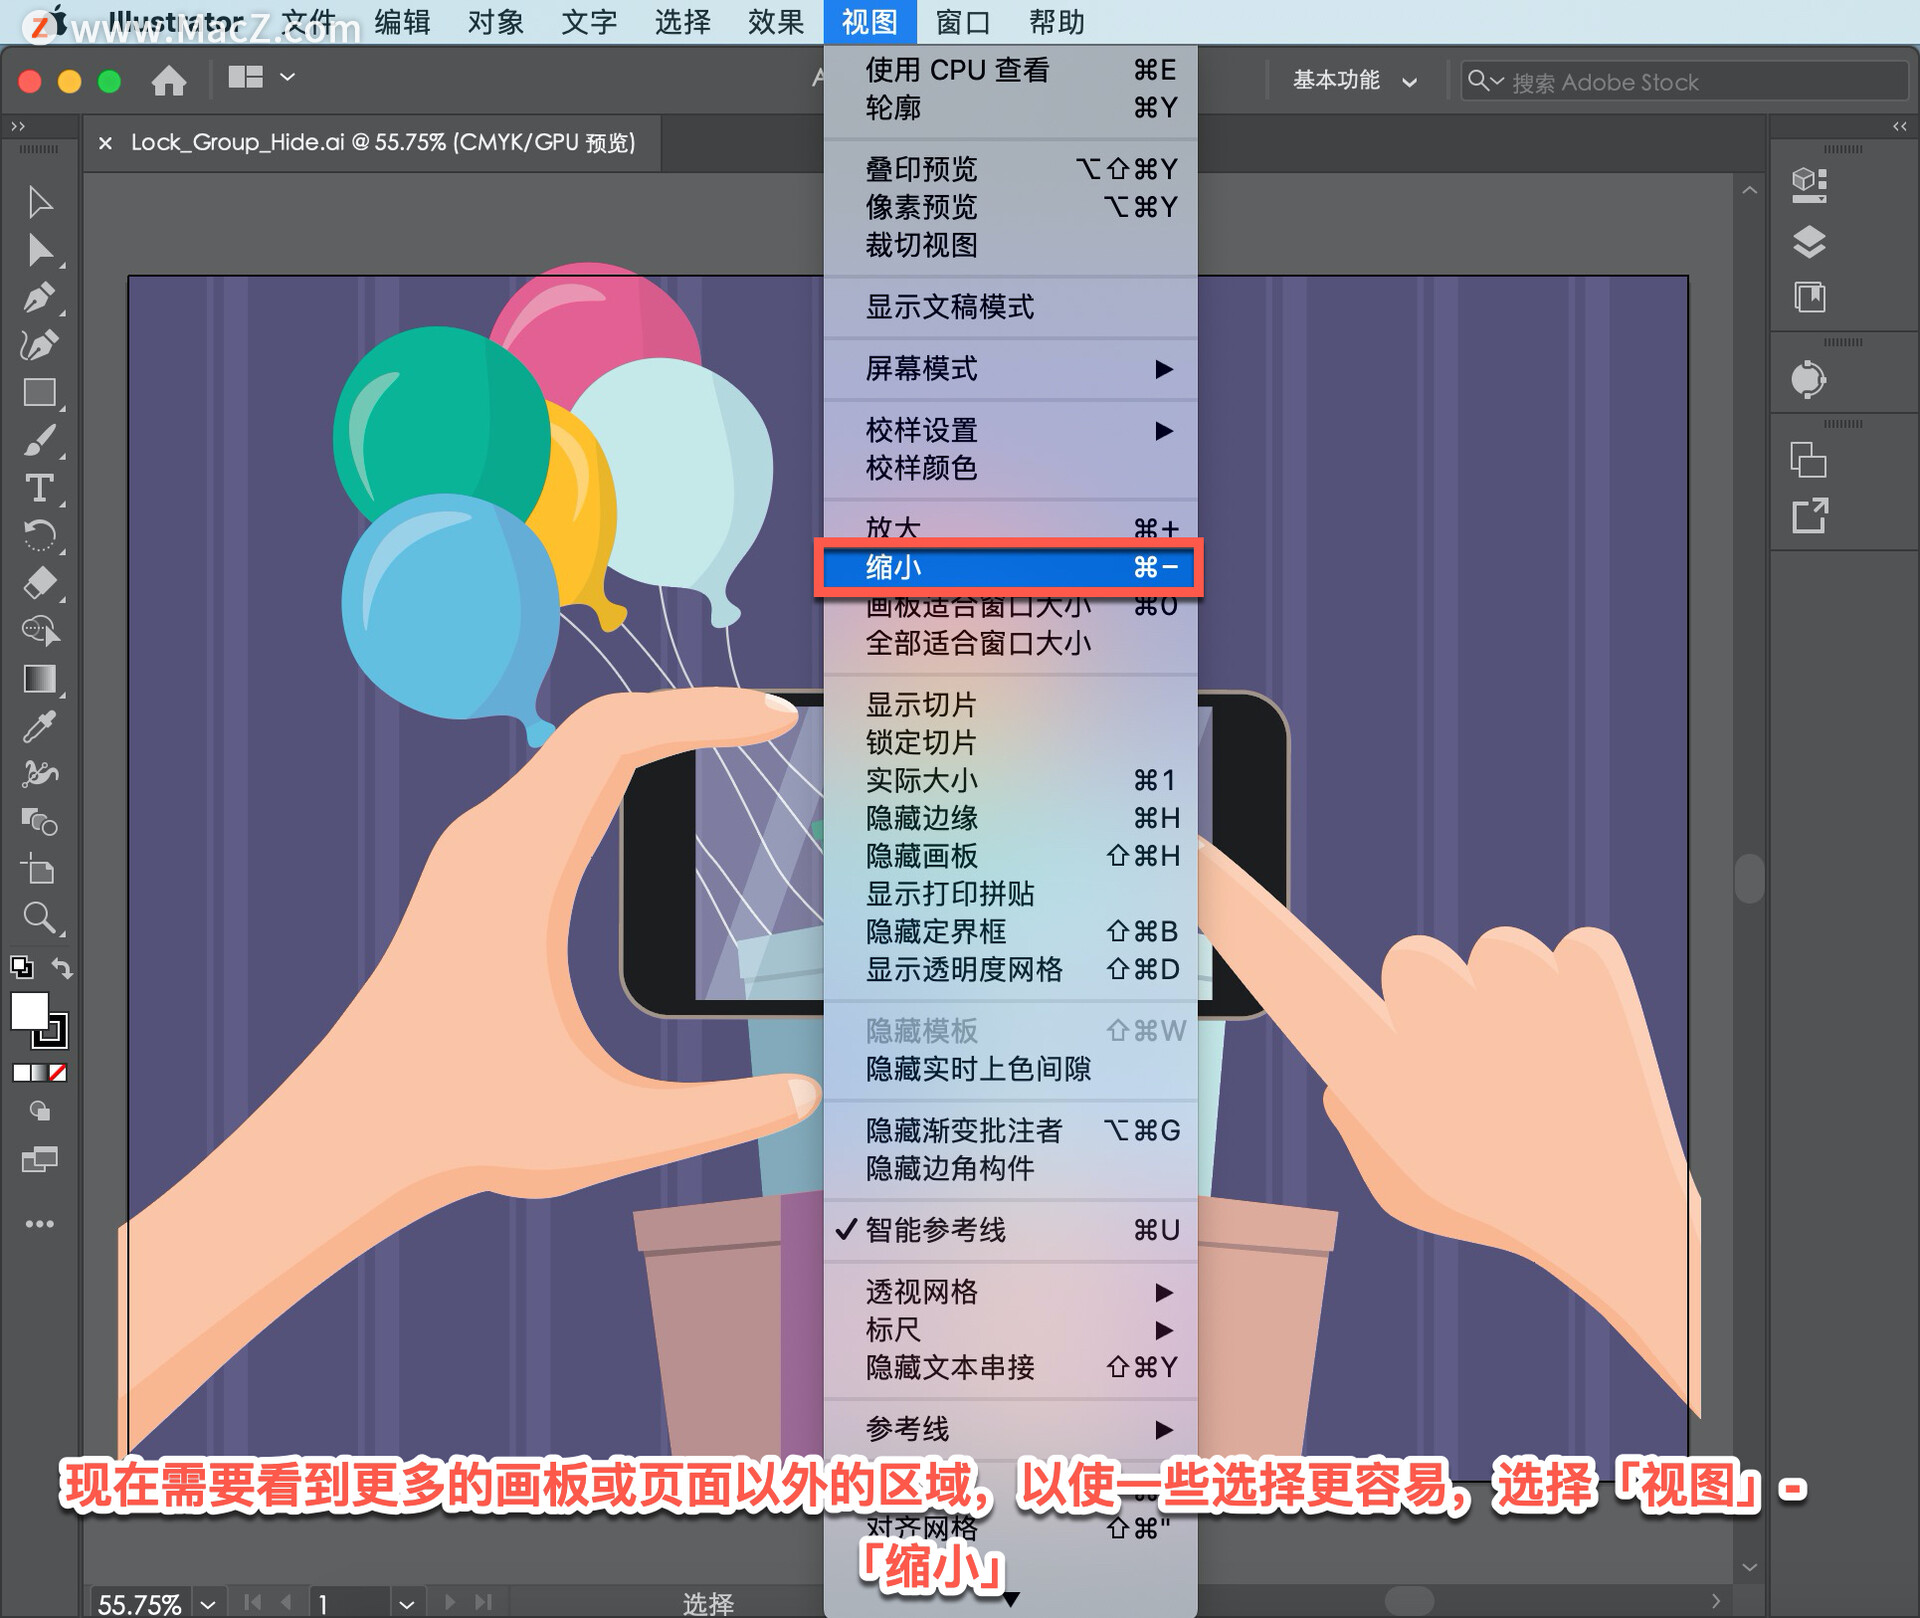Viewport: 1920px width, 1618px height.
Task: Select the Eyedropper tool
Action: tap(40, 726)
